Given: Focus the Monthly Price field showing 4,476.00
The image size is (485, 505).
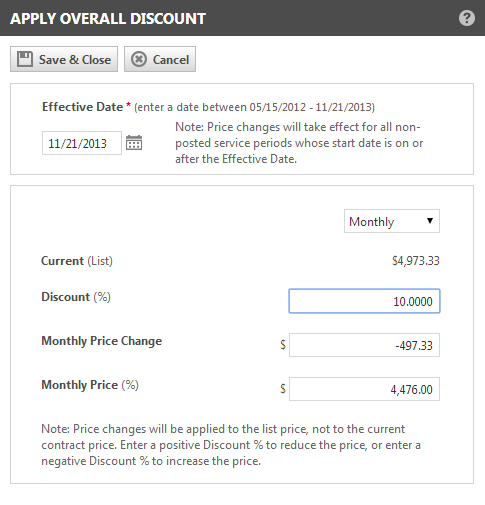Looking at the screenshot, I should (364, 389).
